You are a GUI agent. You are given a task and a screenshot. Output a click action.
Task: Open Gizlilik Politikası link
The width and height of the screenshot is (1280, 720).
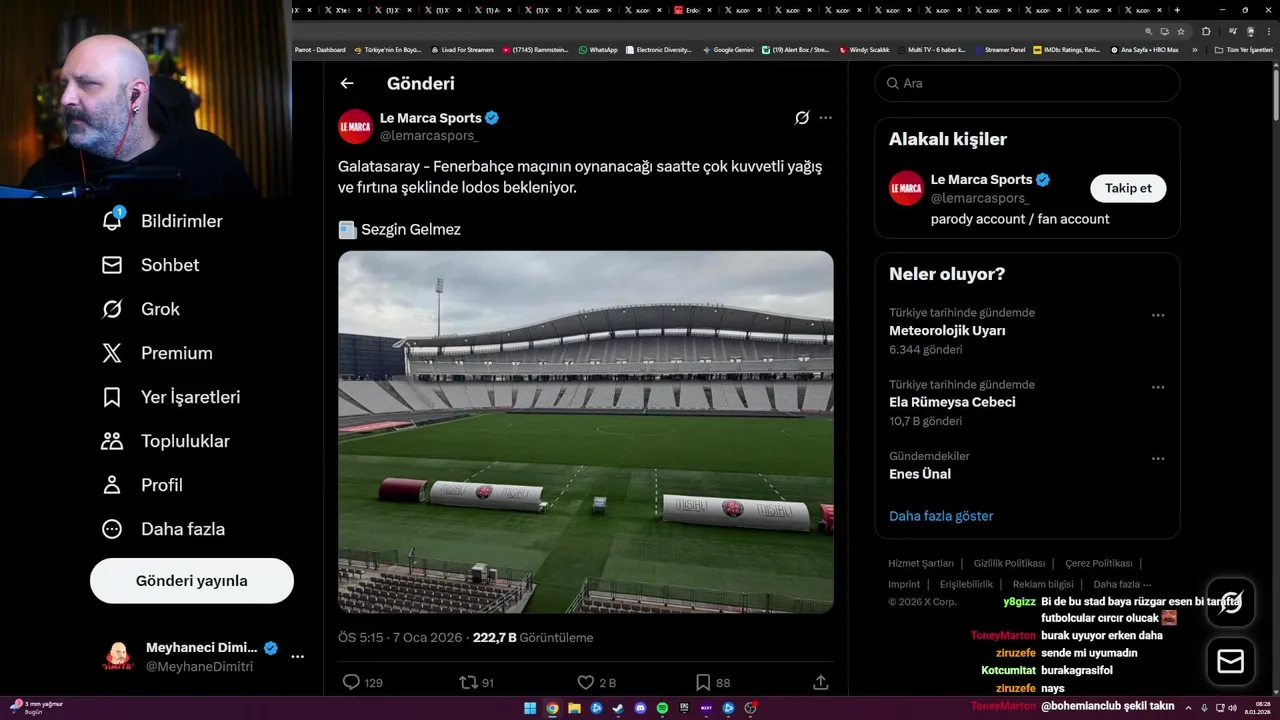pos(1009,563)
